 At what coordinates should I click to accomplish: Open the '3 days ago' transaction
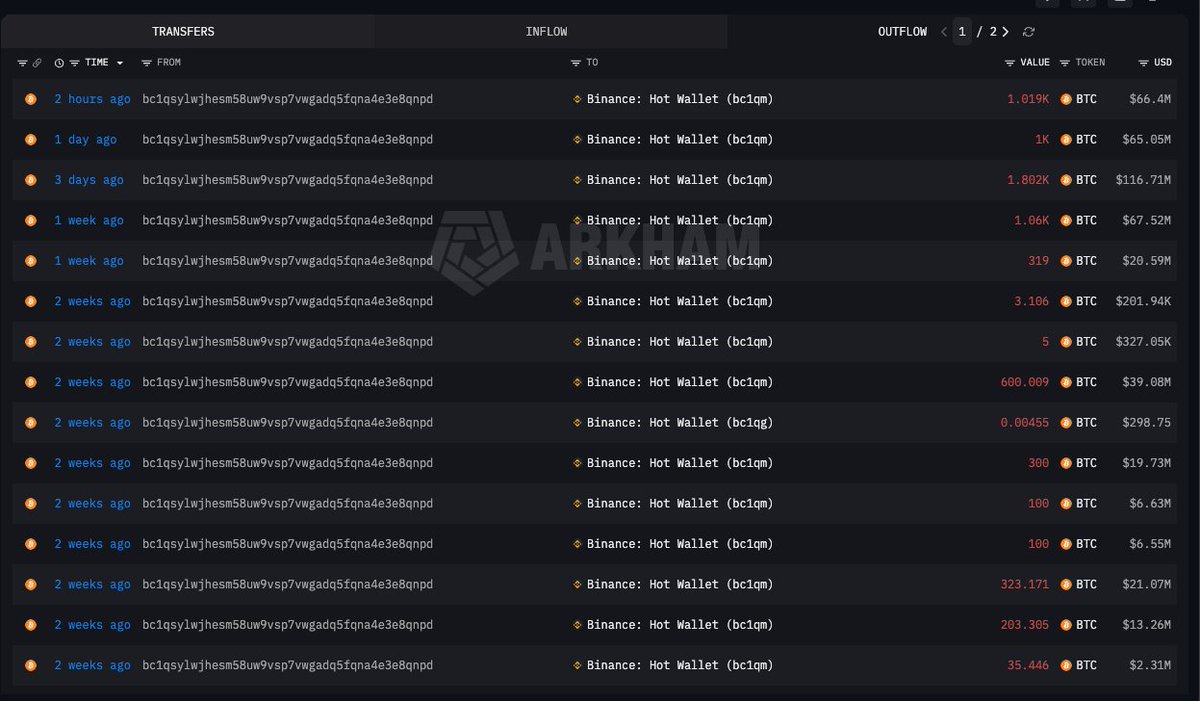[89, 180]
